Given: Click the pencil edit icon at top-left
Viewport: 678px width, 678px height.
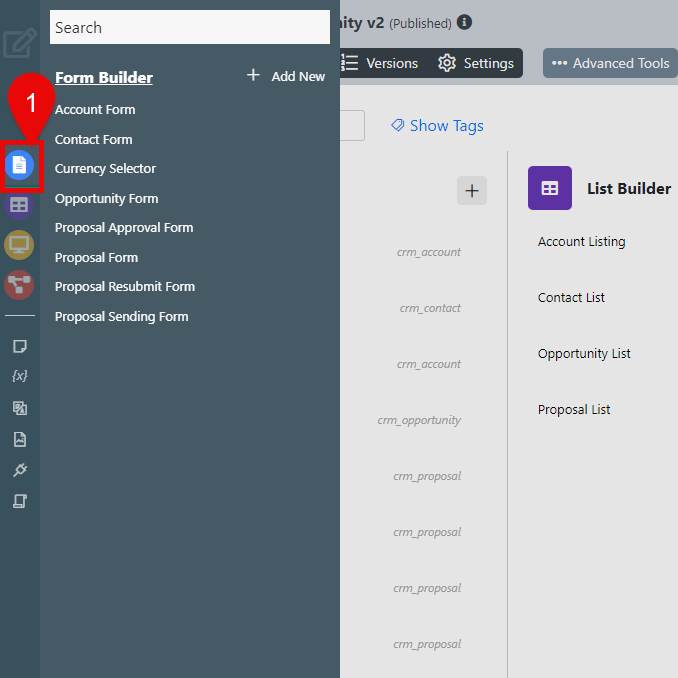Looking at the screenshot, I should point(19,46).
